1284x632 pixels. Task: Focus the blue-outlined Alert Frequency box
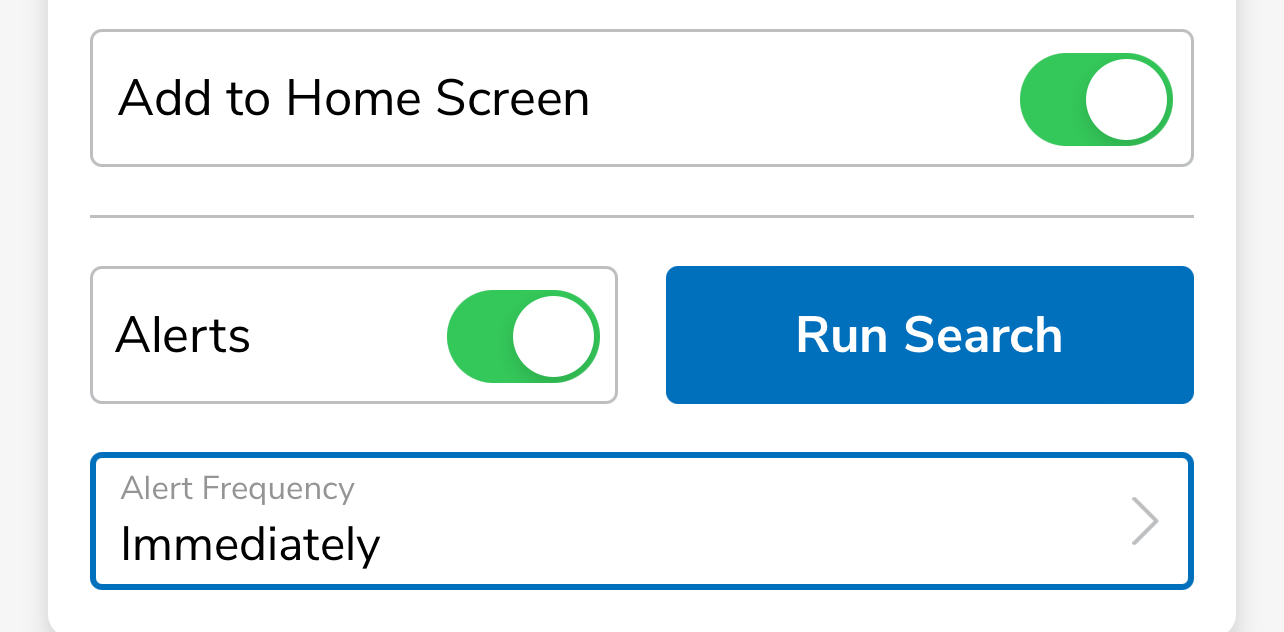click(642, 521)
